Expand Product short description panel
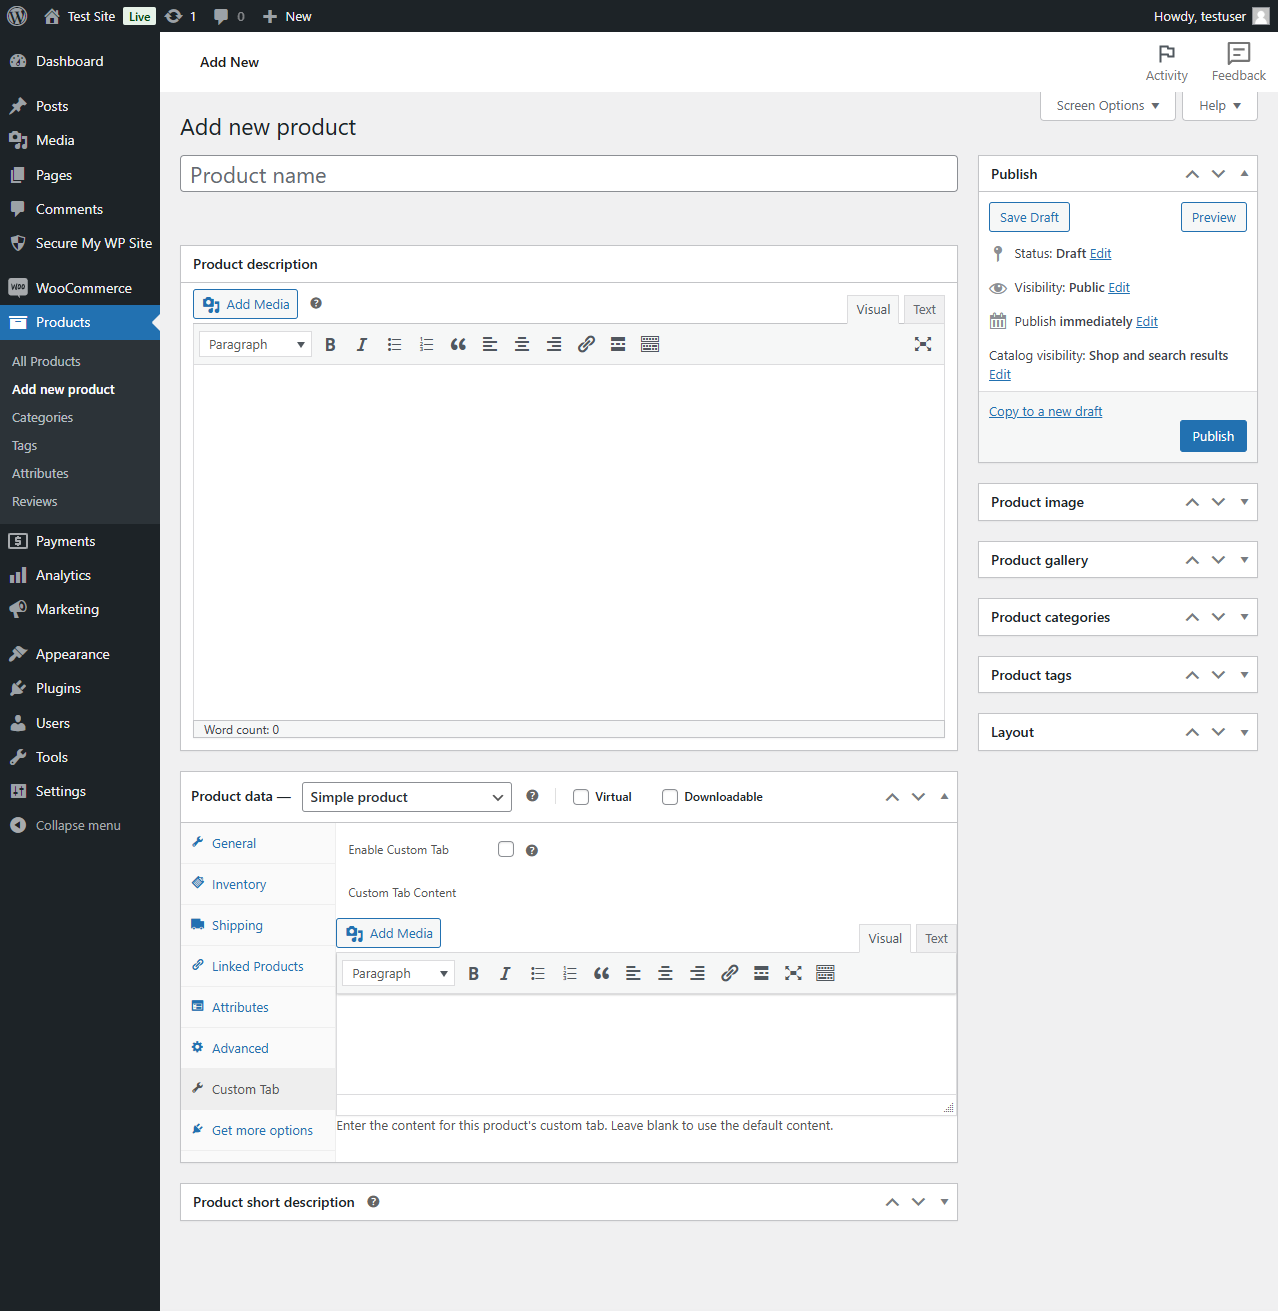 tap(944, 1202)
